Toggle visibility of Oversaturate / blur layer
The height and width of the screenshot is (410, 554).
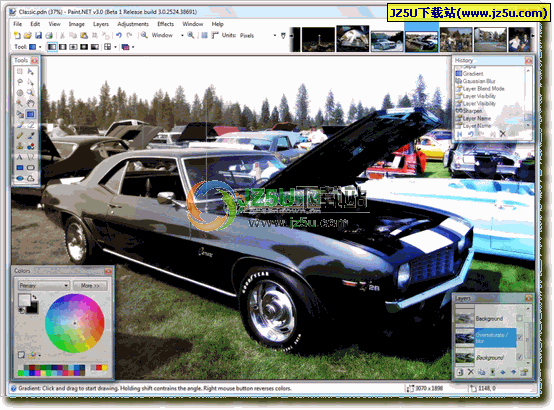tap(519, 338)
